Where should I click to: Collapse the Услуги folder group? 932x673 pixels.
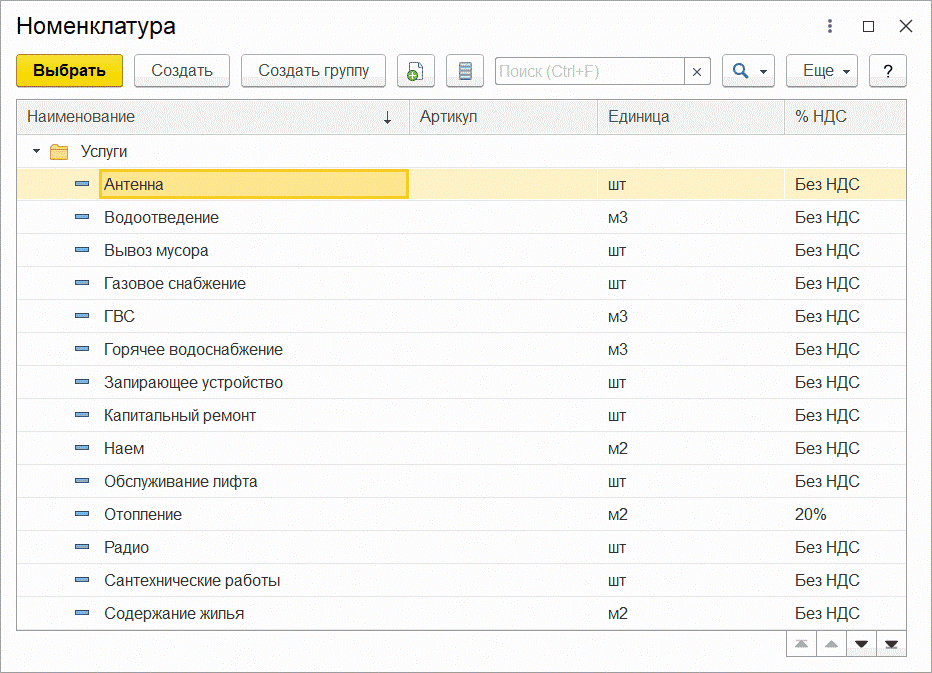(x=37, y=152)
